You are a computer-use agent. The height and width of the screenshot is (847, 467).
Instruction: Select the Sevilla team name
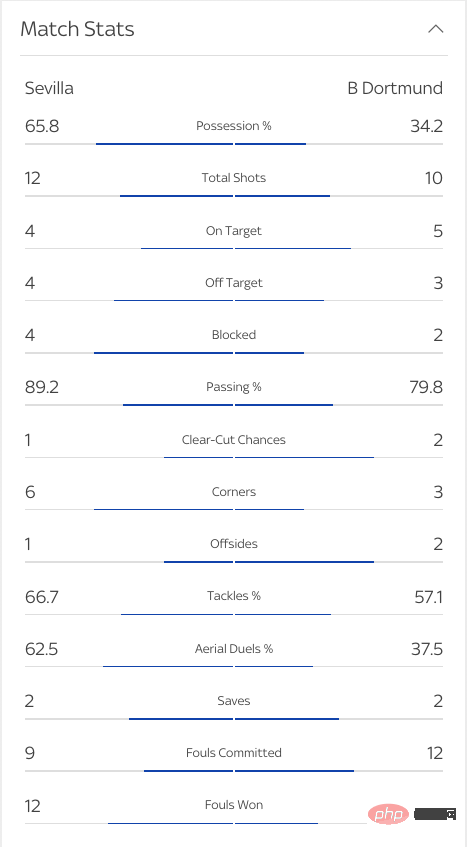pos(49,88)
